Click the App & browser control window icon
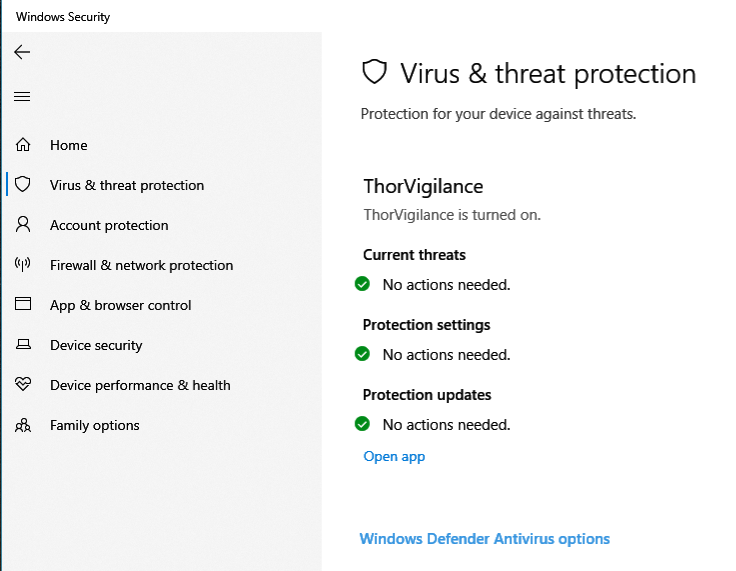Image resolution: width=736 pixels, height=571 pixels. [23, 305]
